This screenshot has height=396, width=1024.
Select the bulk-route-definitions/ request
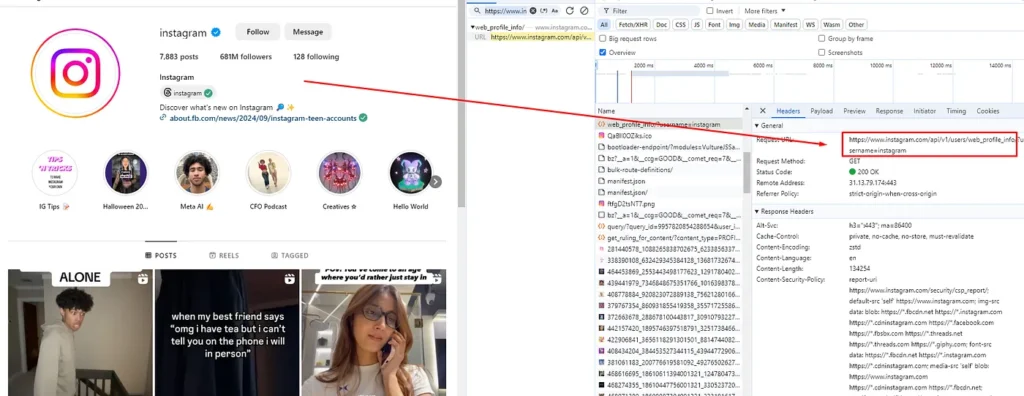(x=669, y=170)
